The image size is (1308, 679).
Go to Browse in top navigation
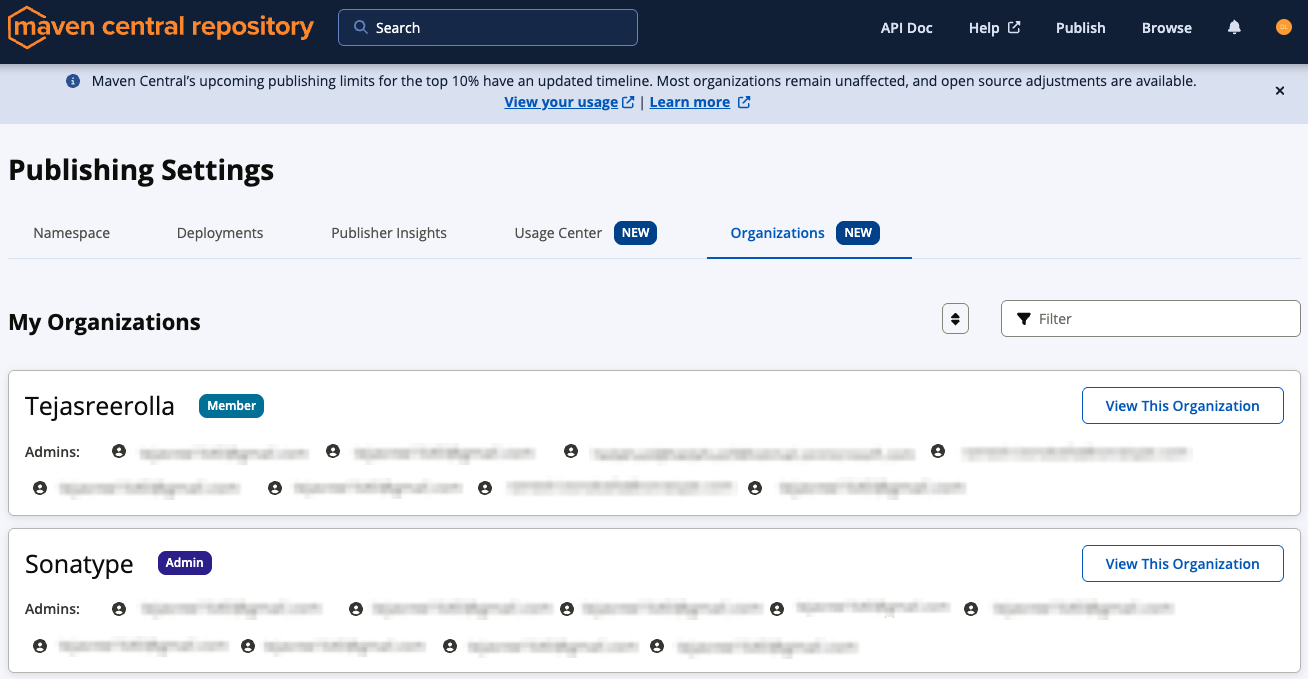(1167, 28)
